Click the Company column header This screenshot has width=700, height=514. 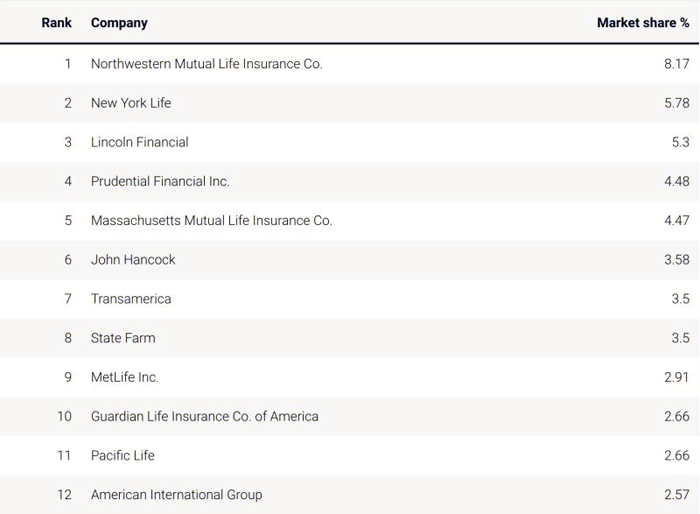tap(119, 22)
